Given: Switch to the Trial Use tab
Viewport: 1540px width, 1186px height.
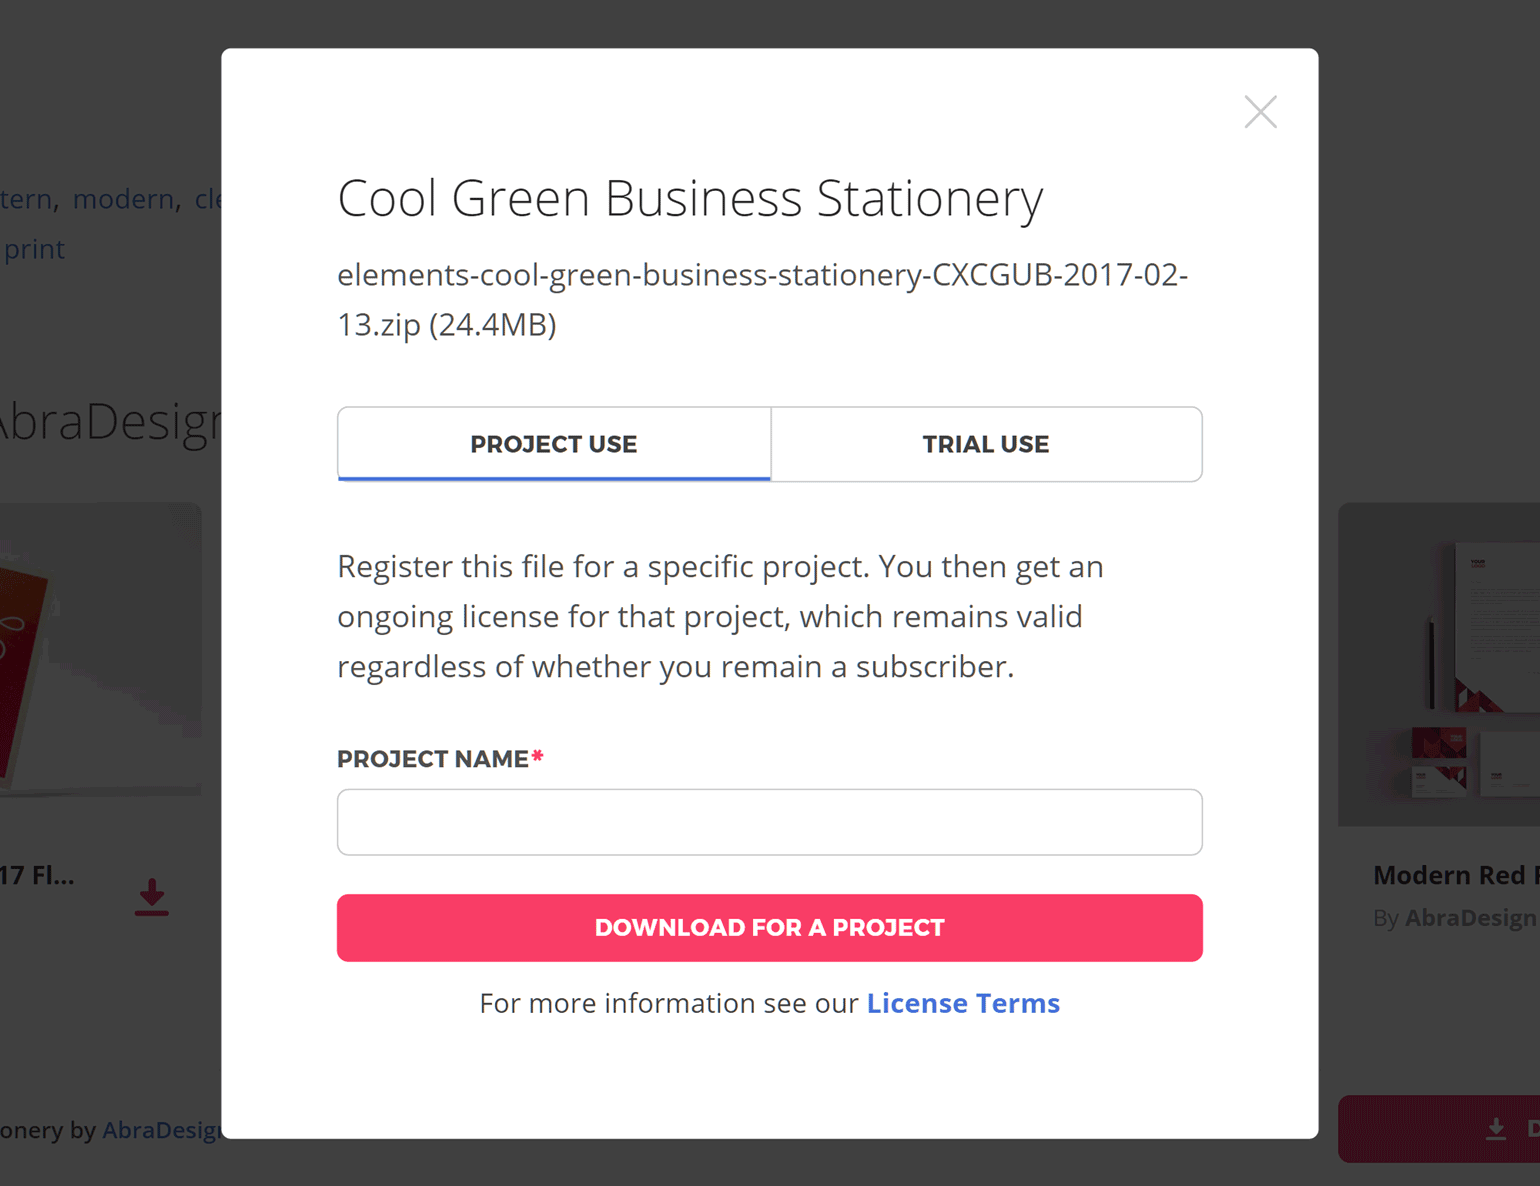Looking at the screenshot, I should [x=986, y=444].
